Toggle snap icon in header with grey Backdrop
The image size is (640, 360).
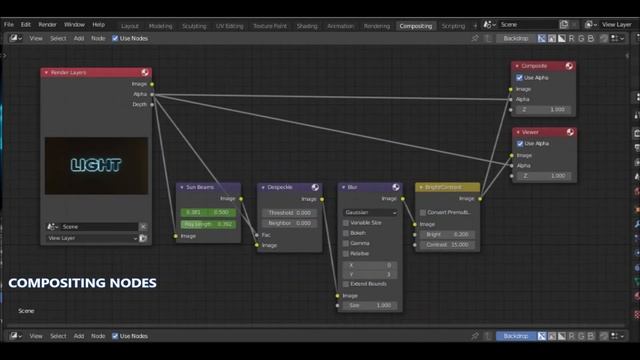click(x=604, y=38)
